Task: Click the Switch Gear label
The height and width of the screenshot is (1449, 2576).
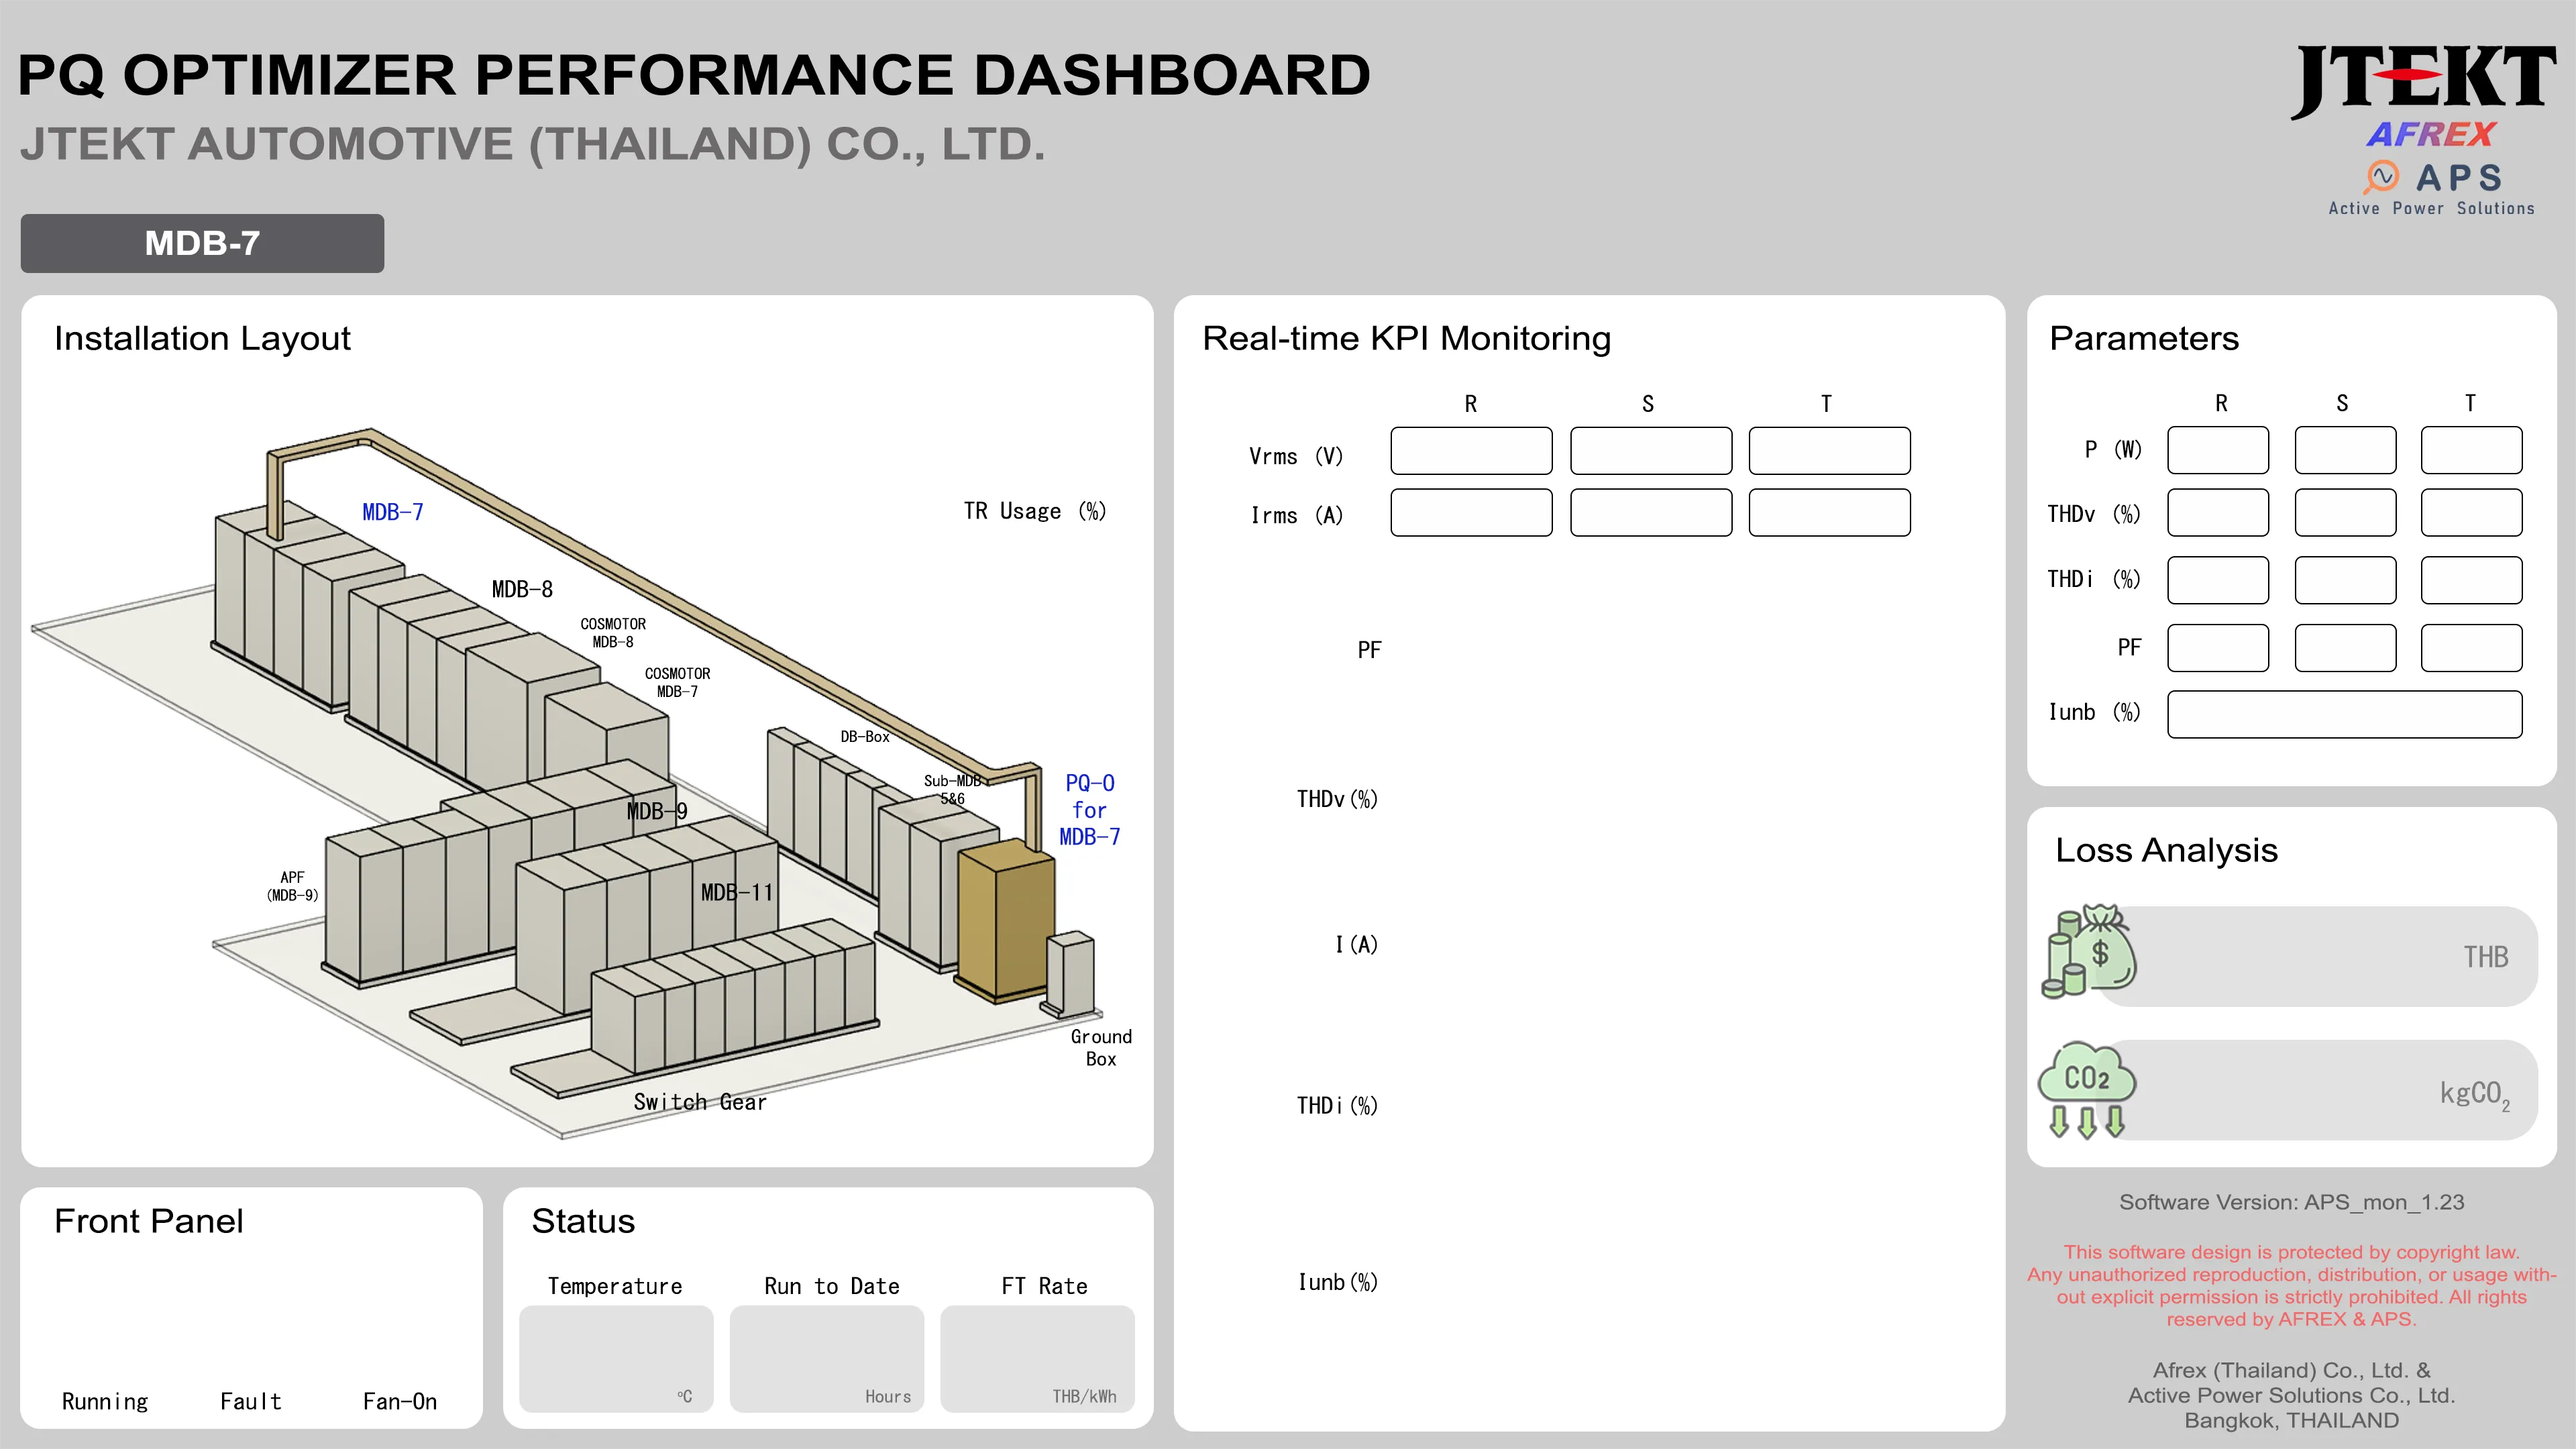Action: [700, 1102]
